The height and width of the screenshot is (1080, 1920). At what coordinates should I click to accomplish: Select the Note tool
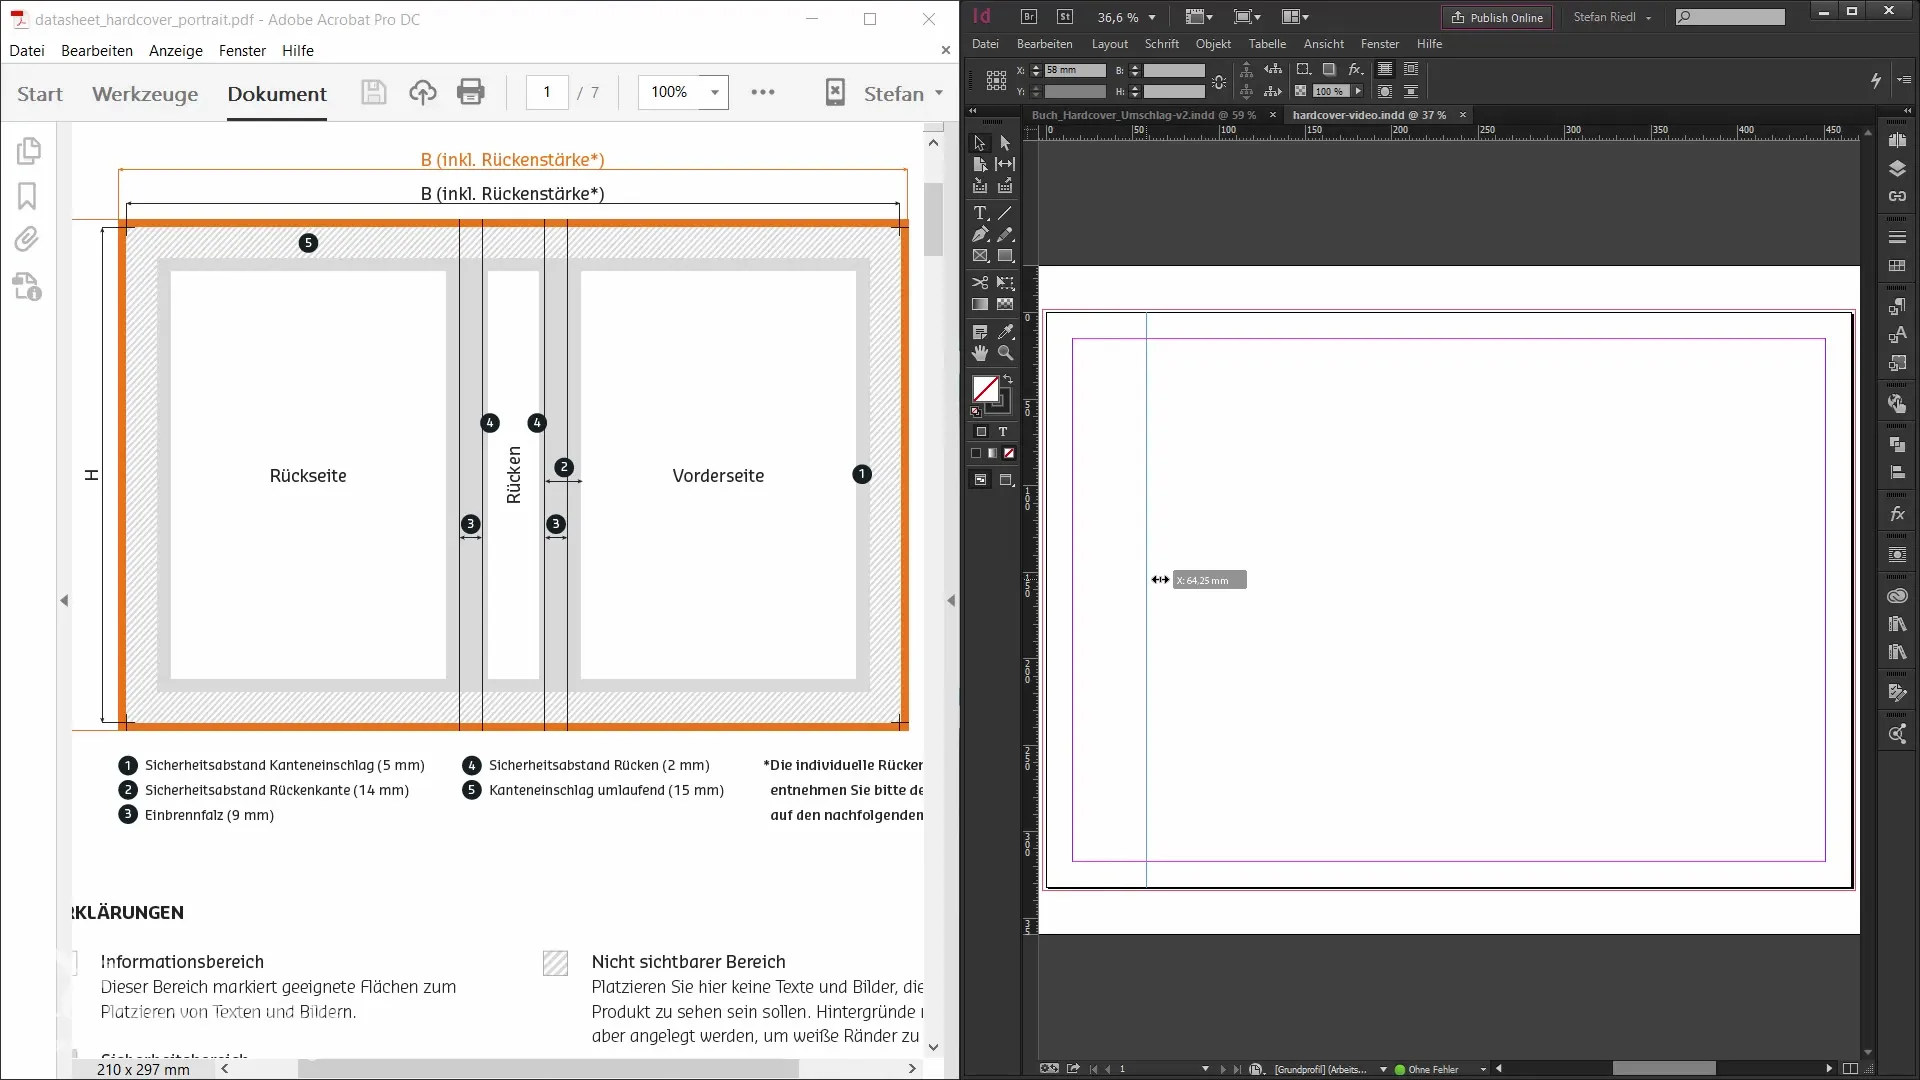980,332
